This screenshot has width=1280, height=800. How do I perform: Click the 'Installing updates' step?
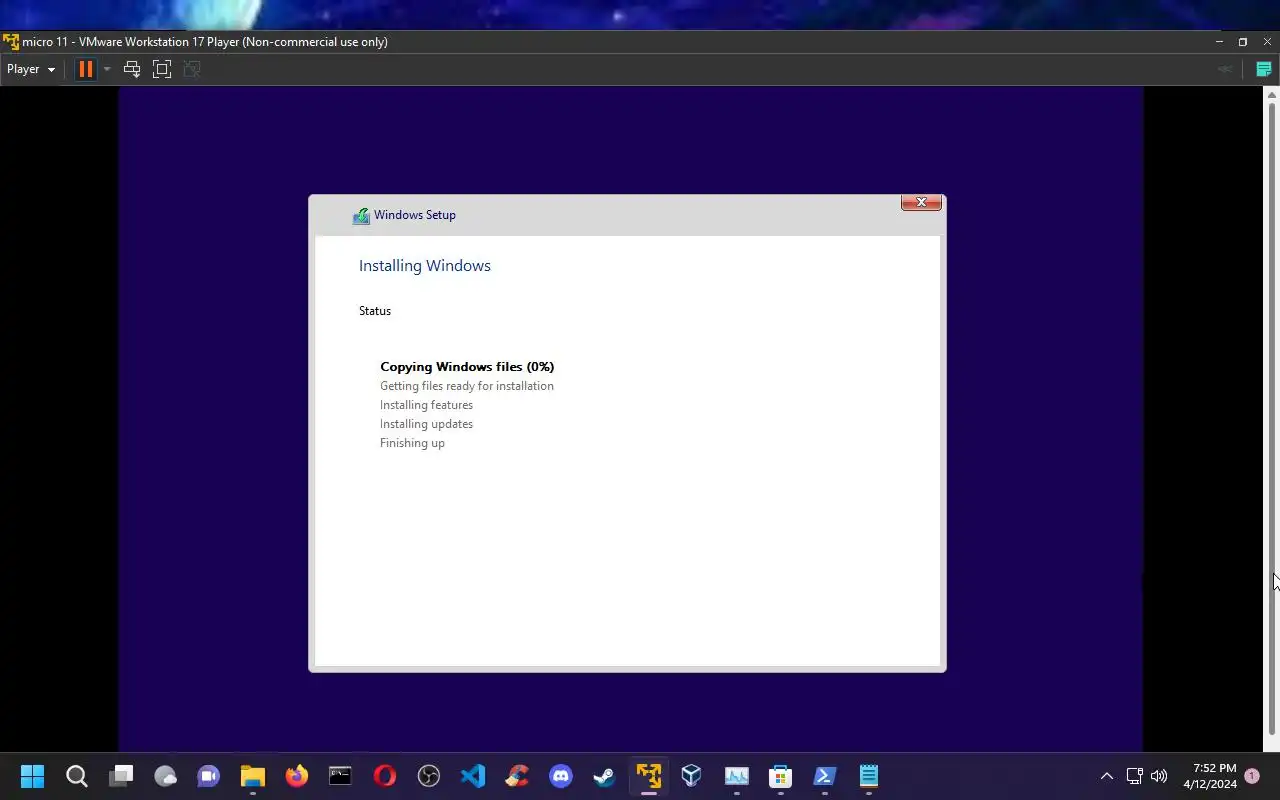[x=426, y=424]
